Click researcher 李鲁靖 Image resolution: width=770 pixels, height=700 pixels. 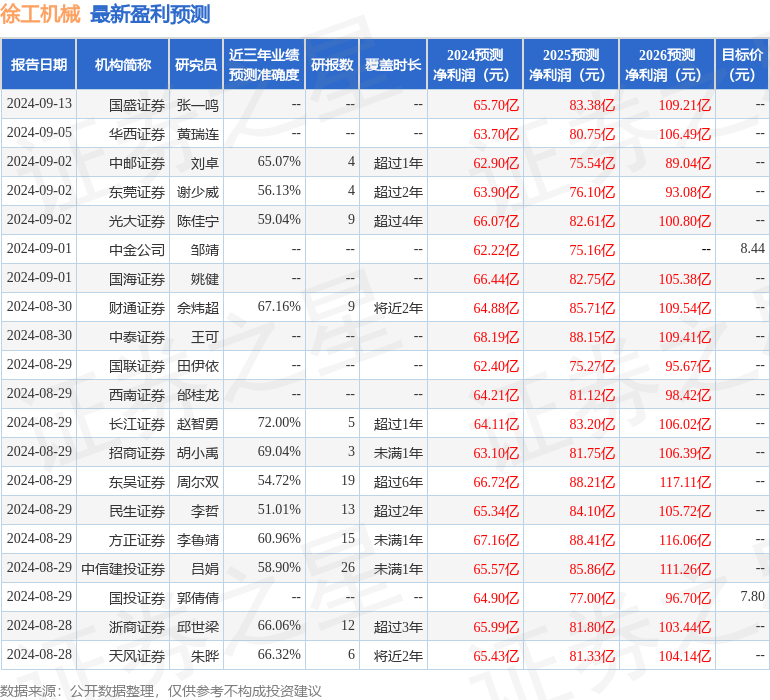click(197, 540)
